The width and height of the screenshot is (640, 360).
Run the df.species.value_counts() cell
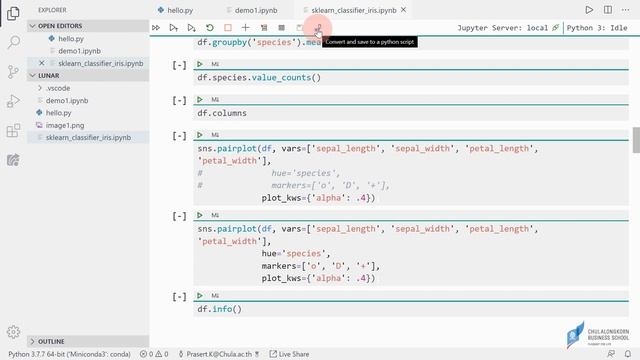[200, 64]
